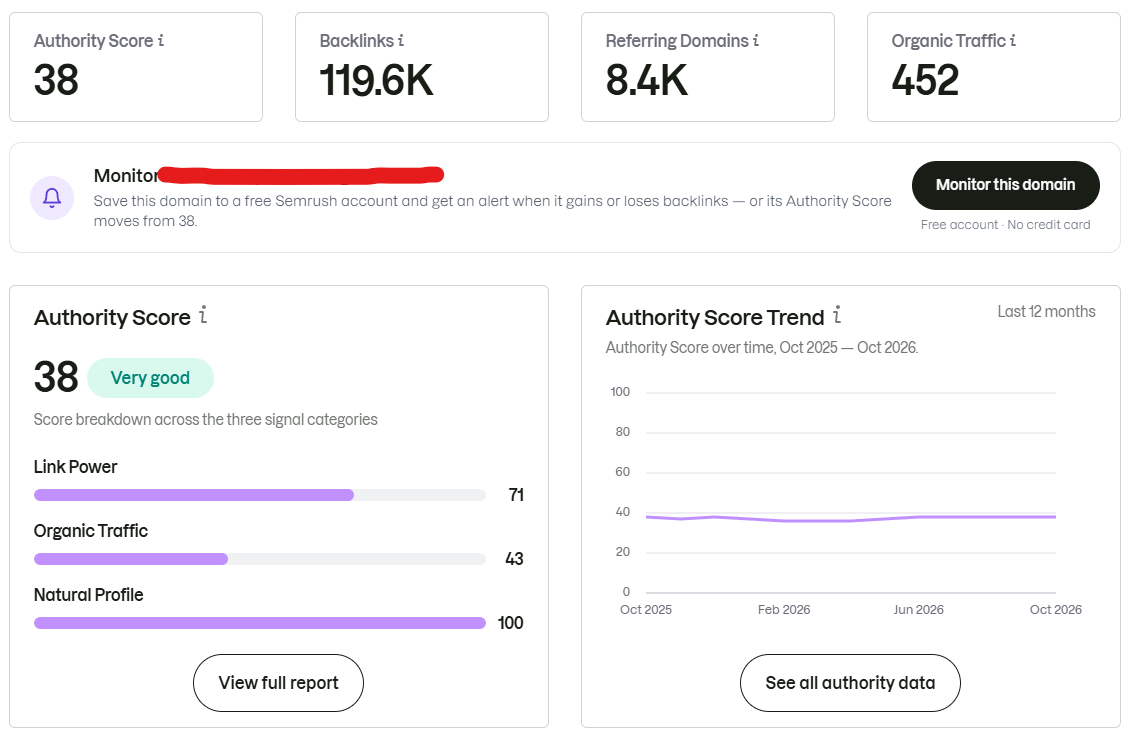Viewport: 1131px width, 741px height.
Task: Click the Link Power score value 71
Action: 516,495
